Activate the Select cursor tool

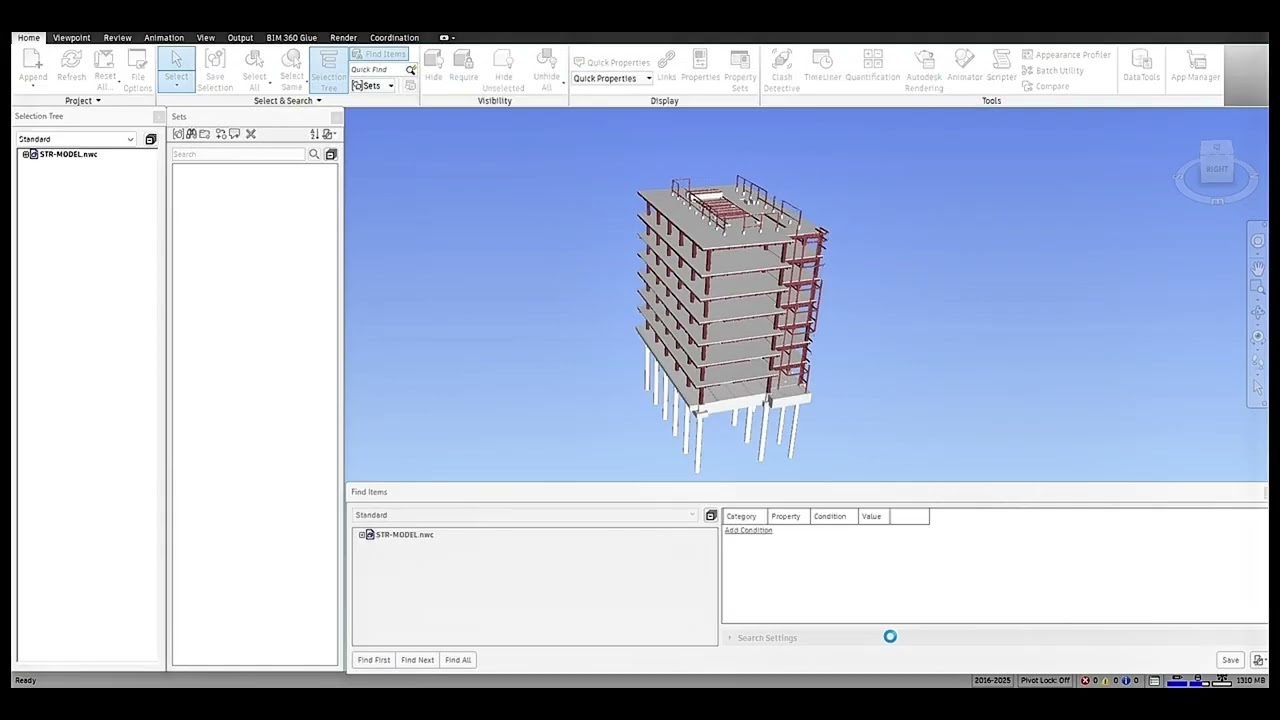pyautogui.click(x=176, y=67)
